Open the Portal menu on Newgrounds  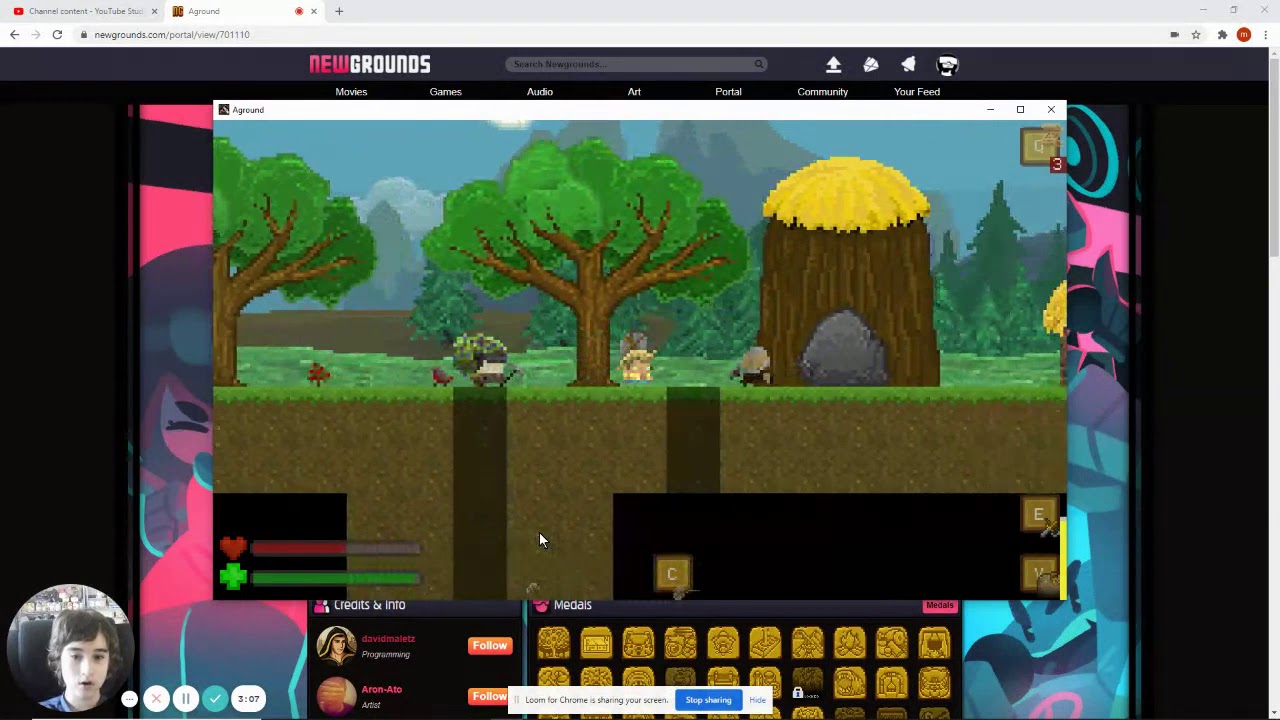[728, 92]
